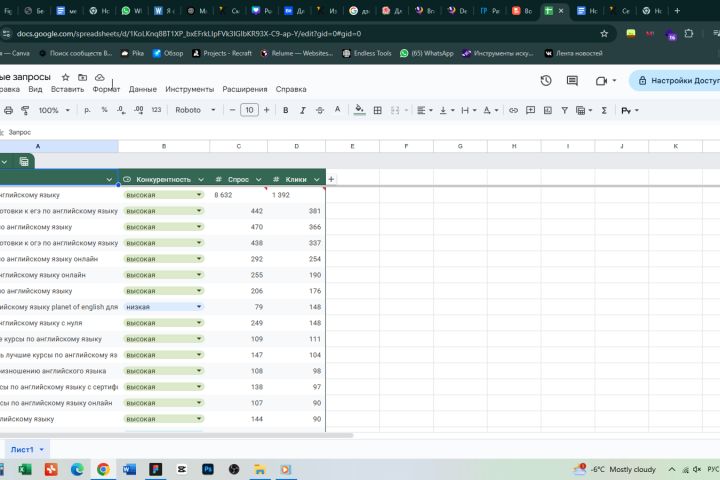Open the Chrome extensions puzzle icon

pos(688,34)
